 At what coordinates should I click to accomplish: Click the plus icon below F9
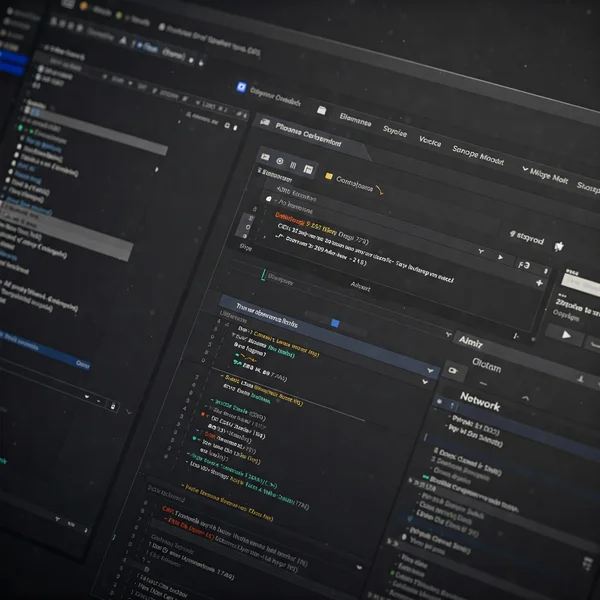tap(539, 283)
